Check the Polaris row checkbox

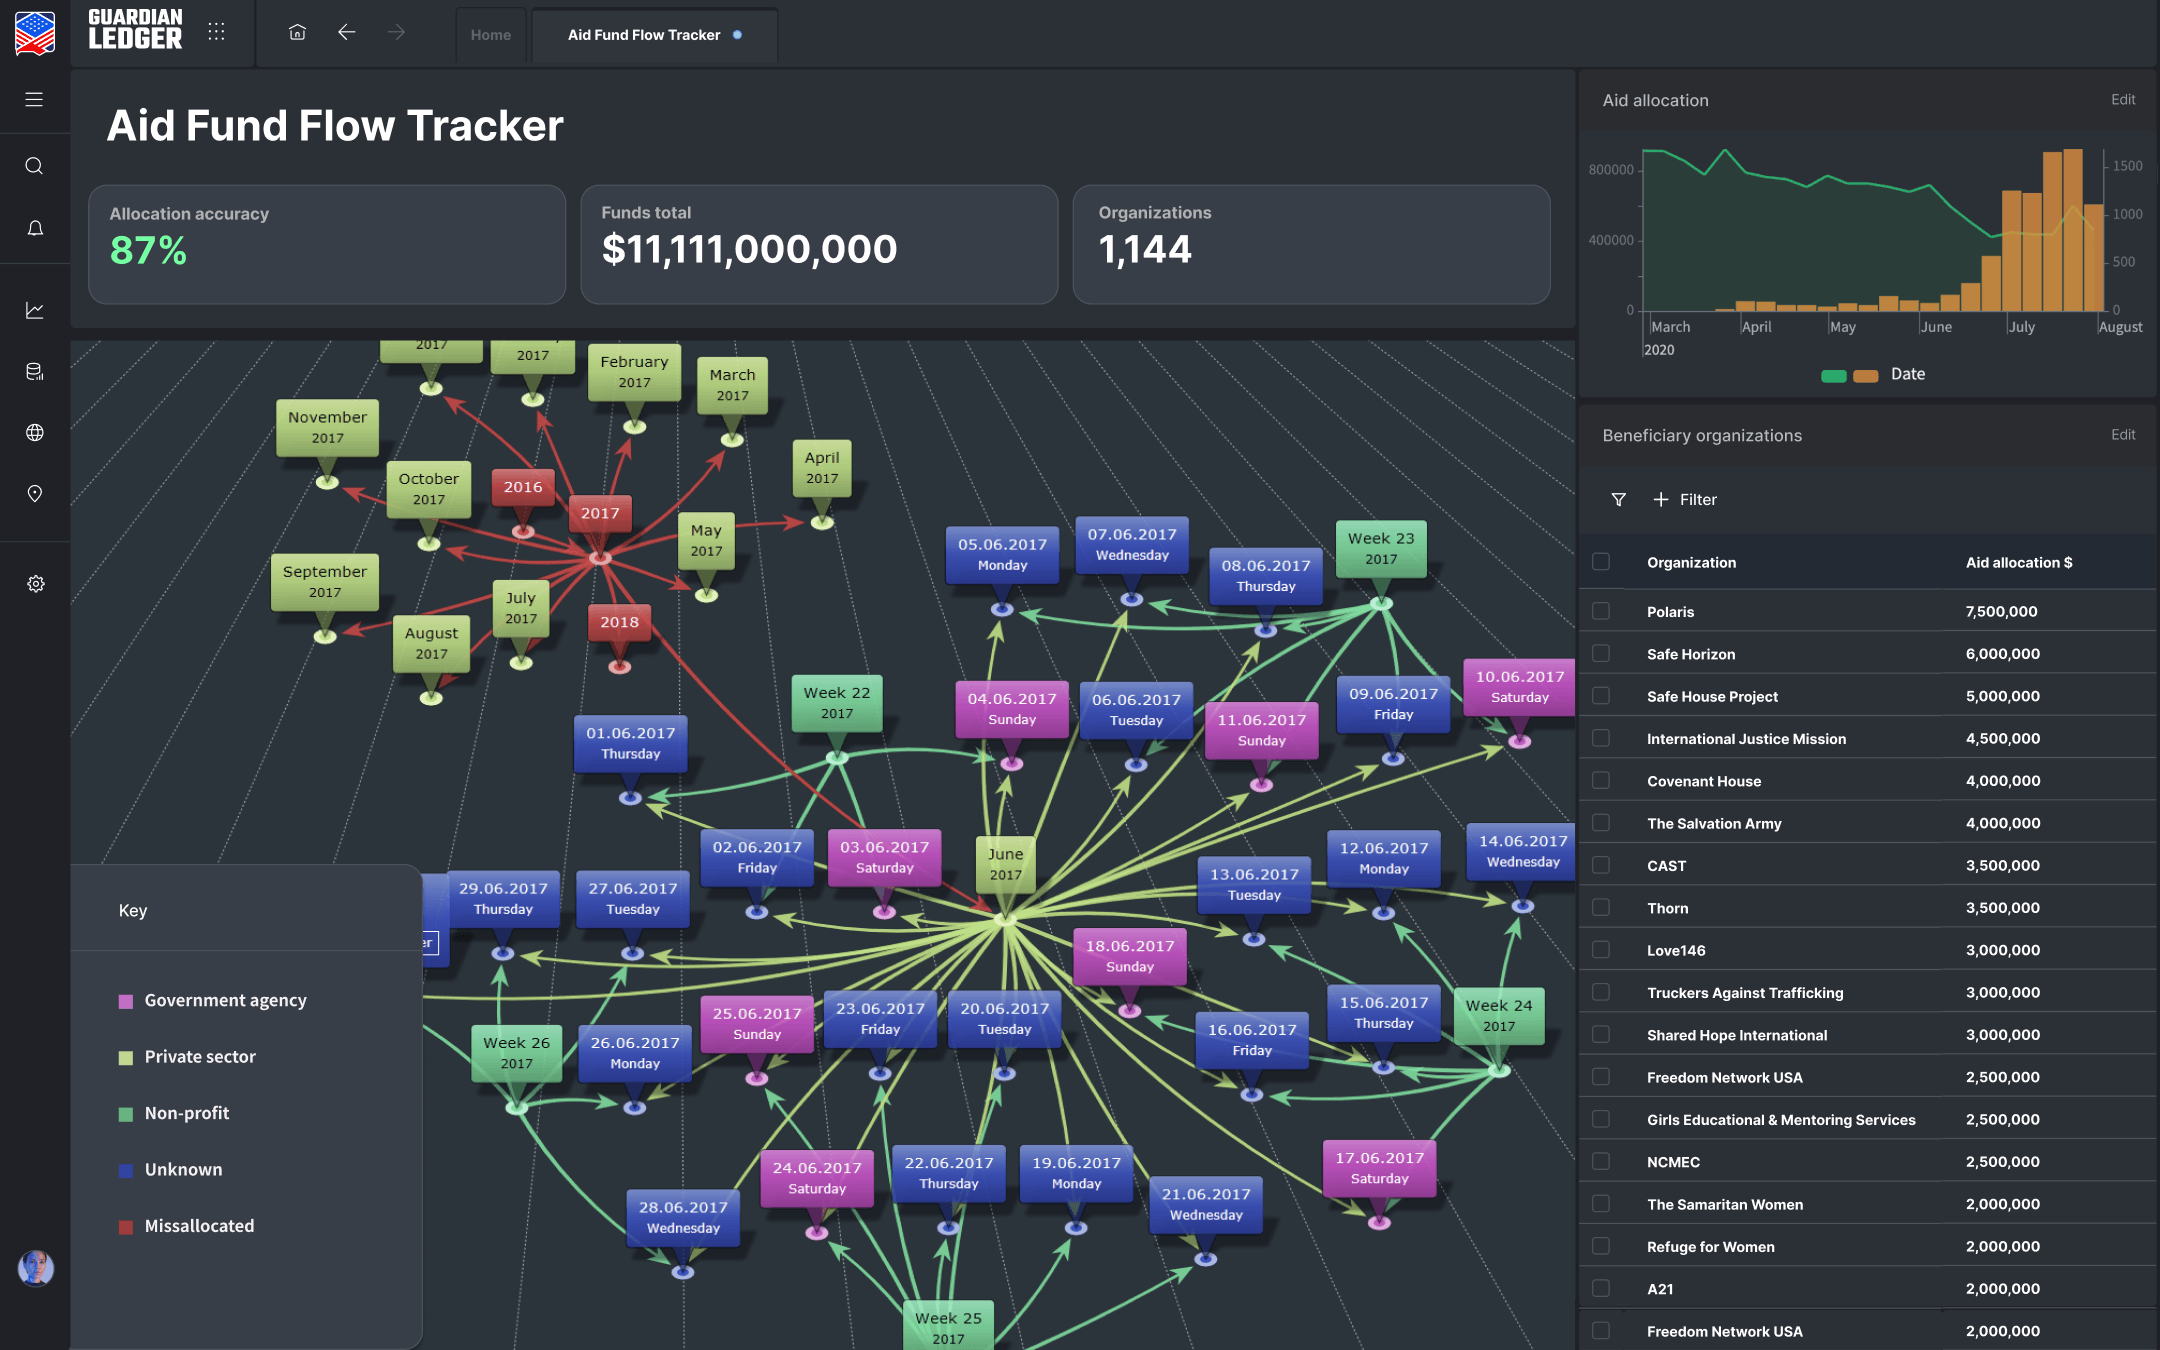pyautogui.click(x=1601, y=611)
